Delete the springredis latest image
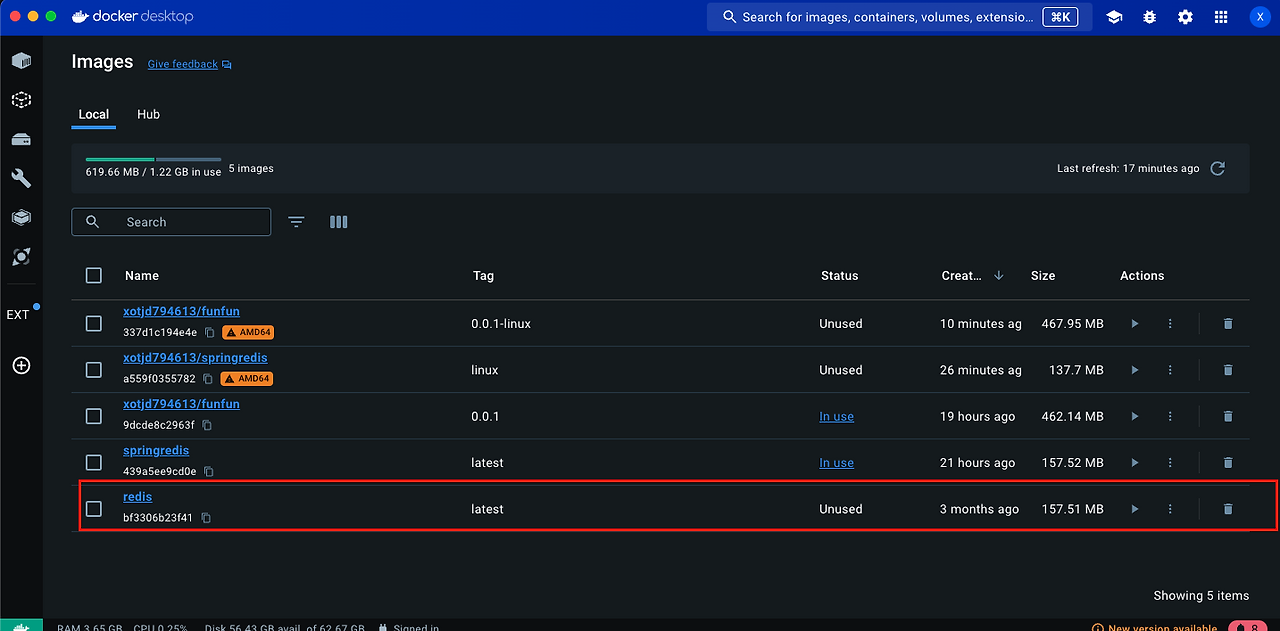 1228,463
